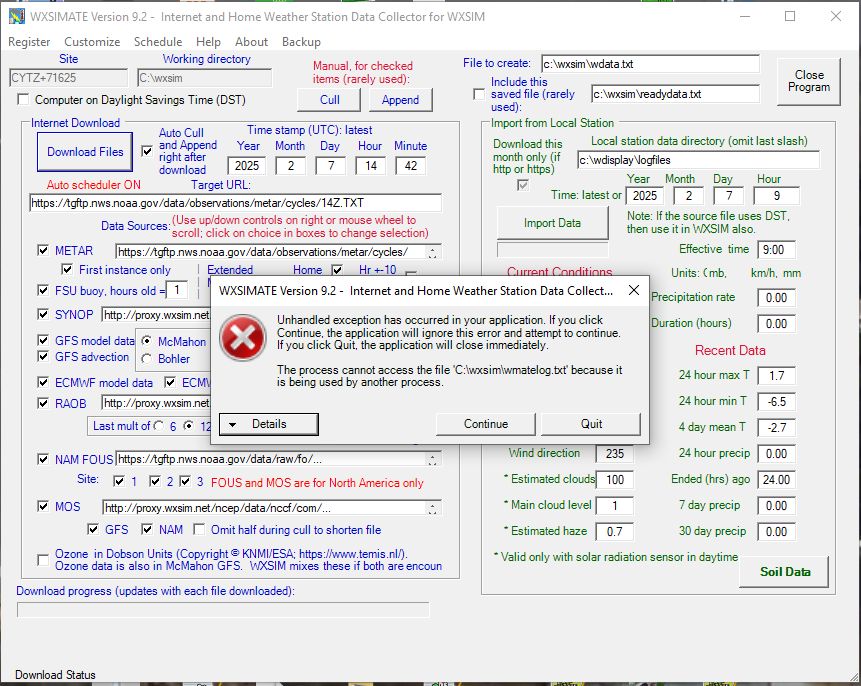This screenshot has width=861, height=686.
Task: Select the Bohler radio button
Action: [x=147, y=359]
